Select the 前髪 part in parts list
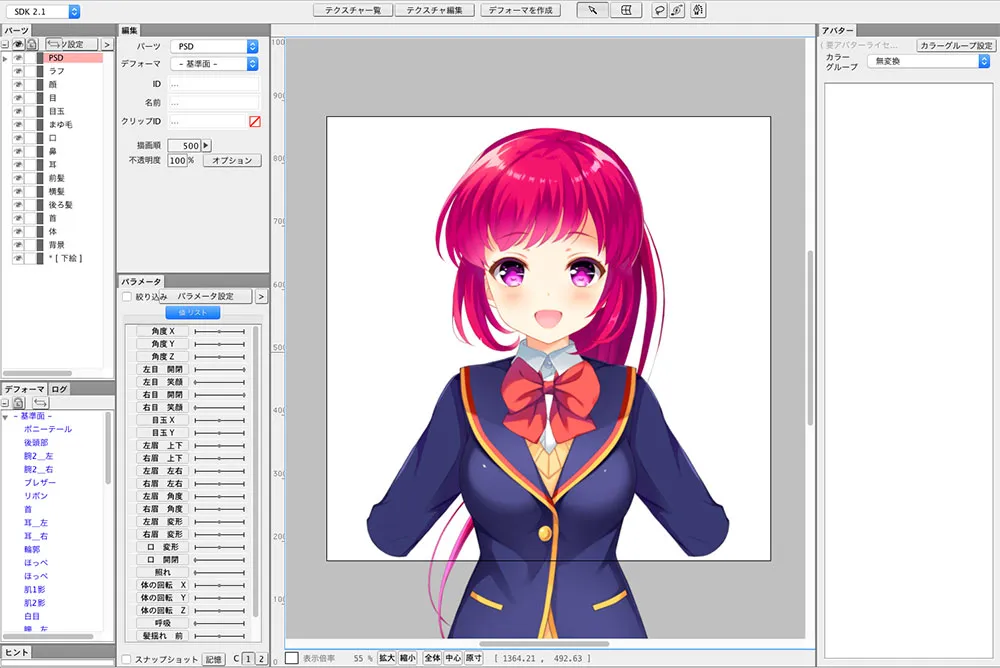1000x668 pixels. 57,176
